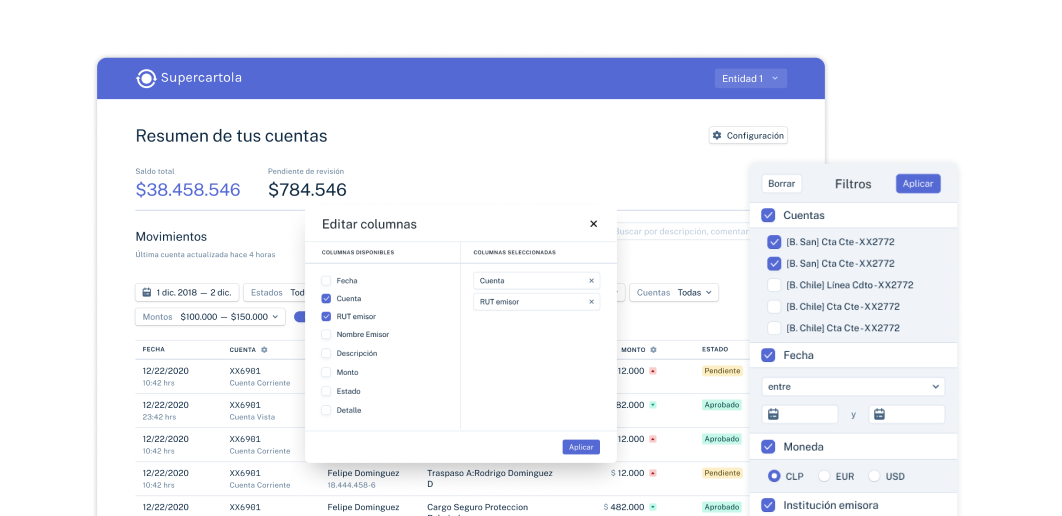
Task: Select the EUR currency radio button
Action: 824,476
